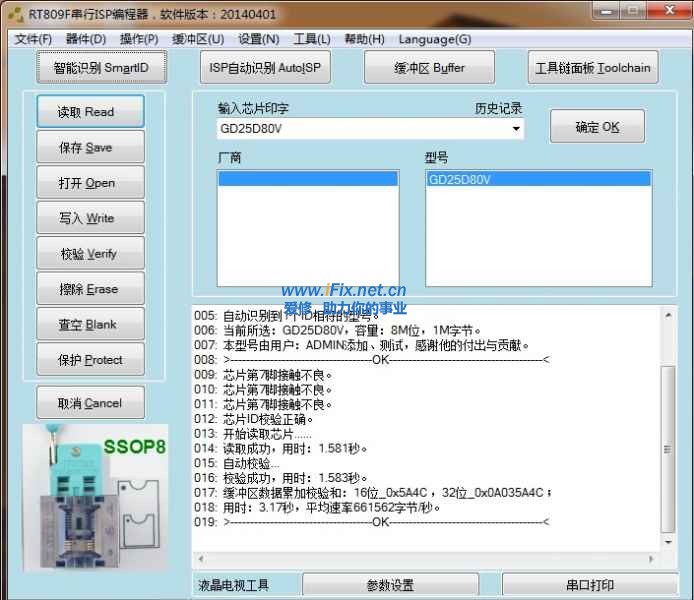Click the 查空 Blank button
This screenshot has width=694, height=600.
pyautogui.click(x=90, y=324)
